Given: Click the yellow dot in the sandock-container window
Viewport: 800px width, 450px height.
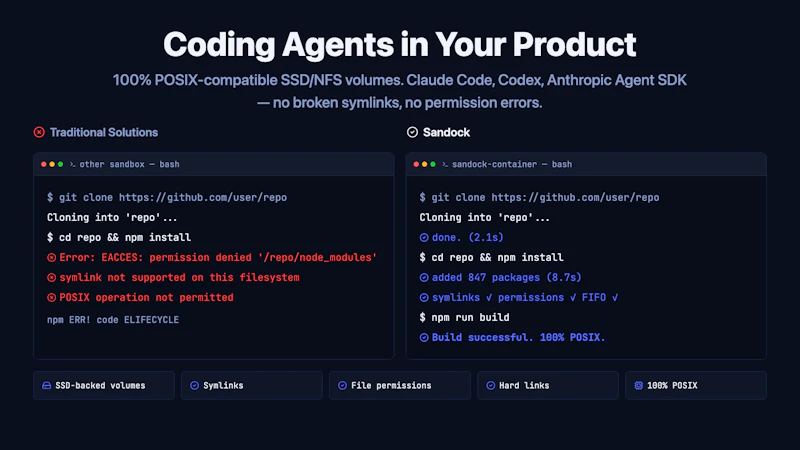Looking at the screenshot, I should click(424, 164).
